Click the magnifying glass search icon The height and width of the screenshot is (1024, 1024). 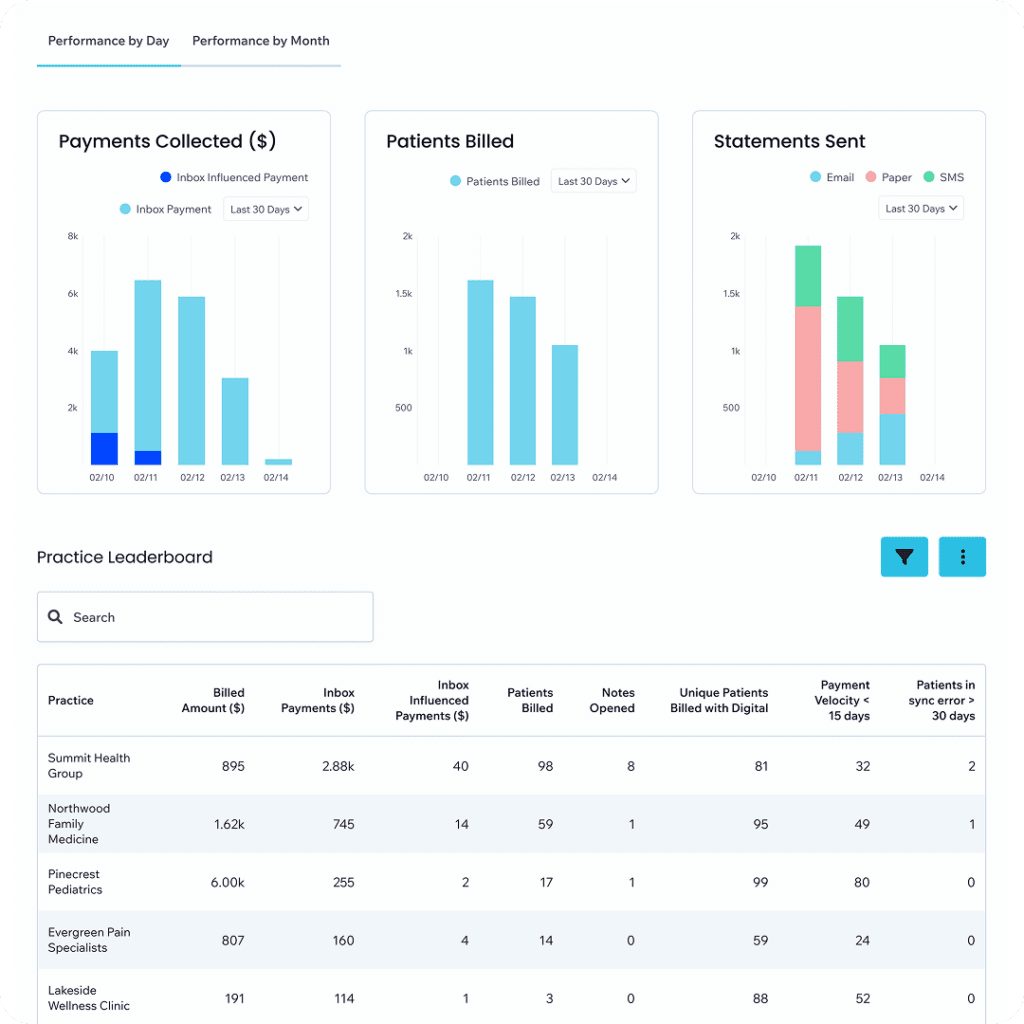click(x=55, y=617)
